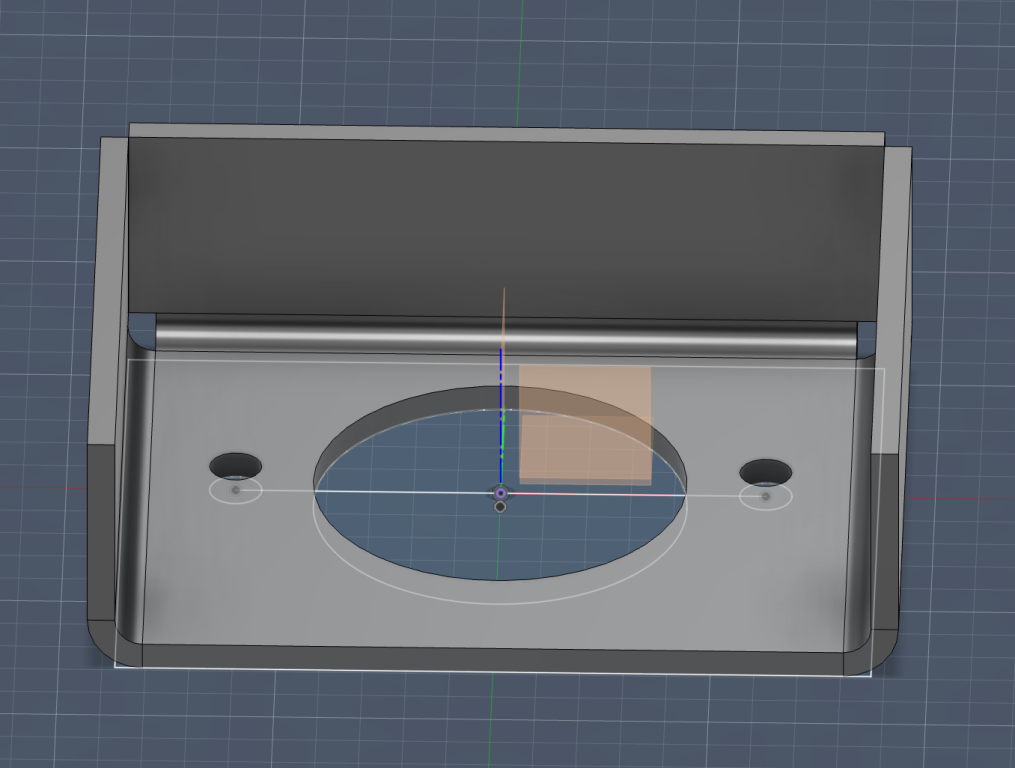Click the right small mounting hole

766,472
